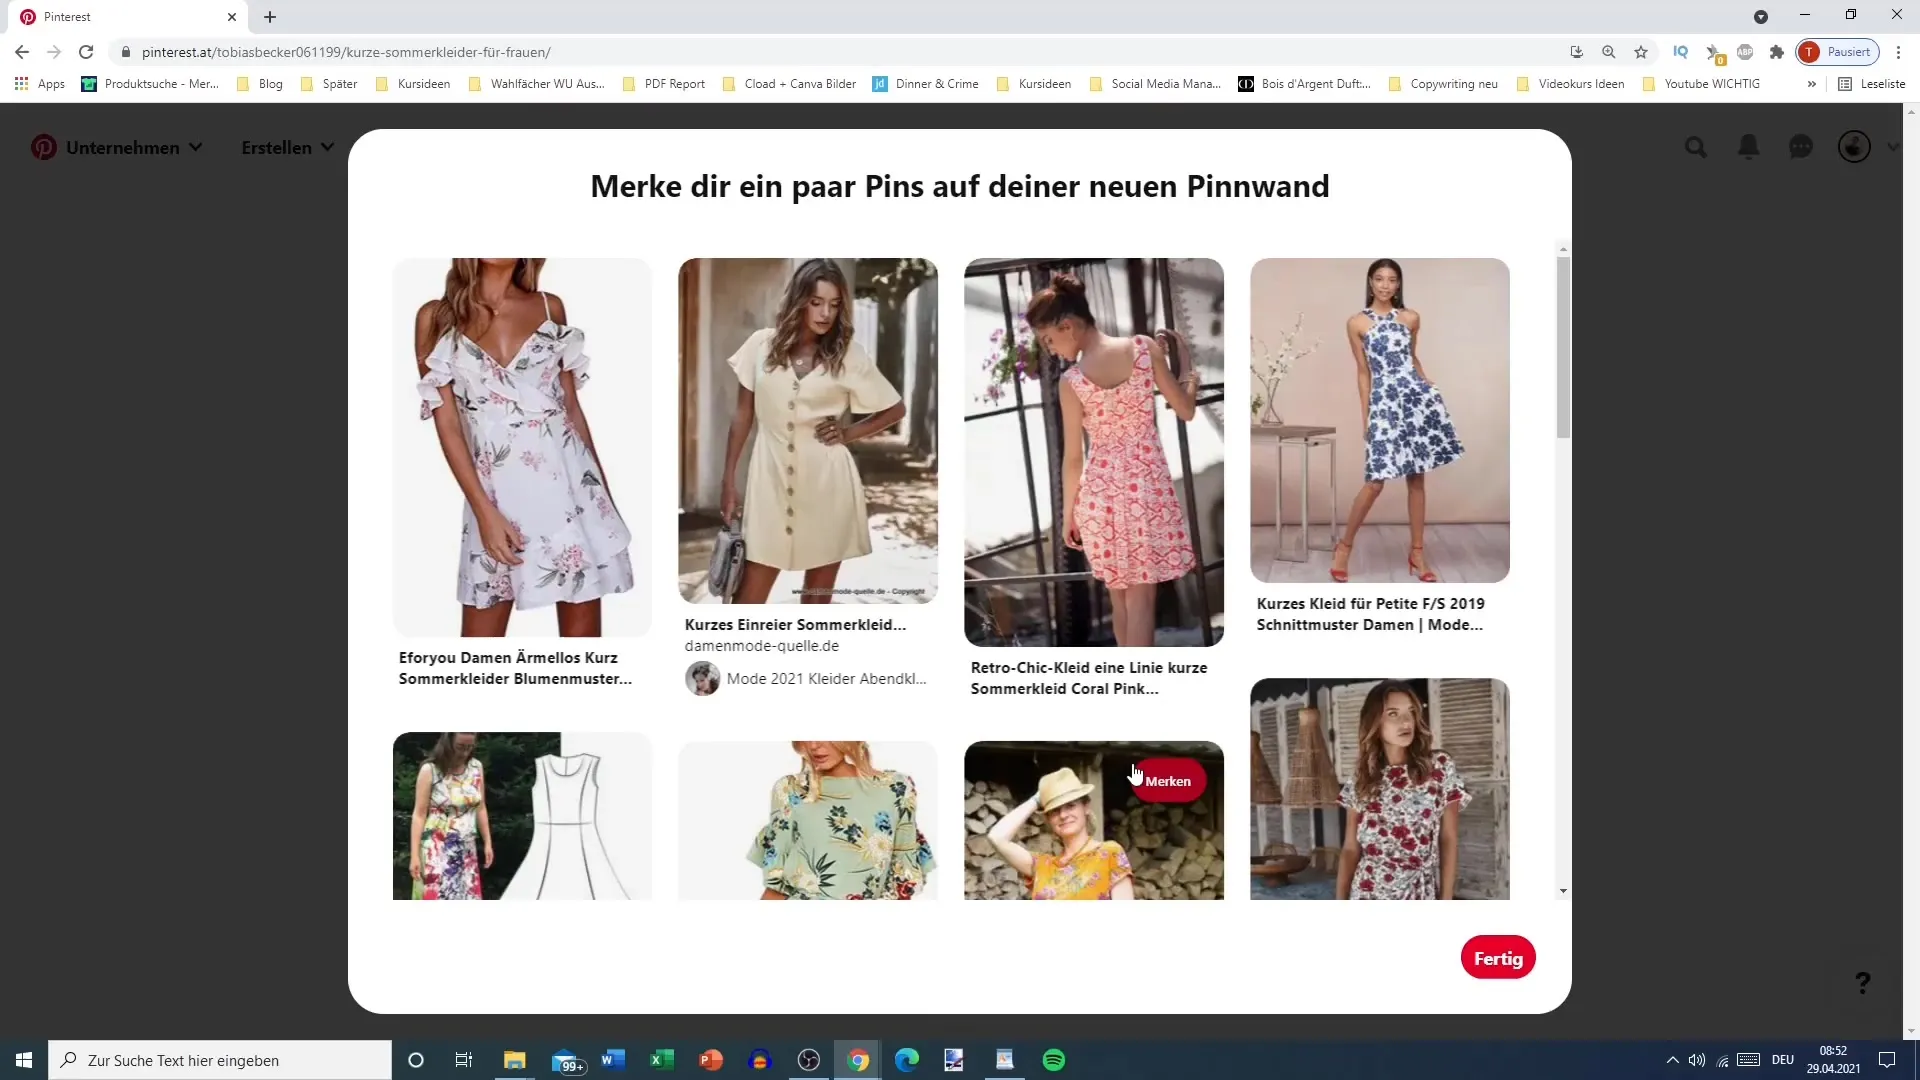Click the IQ extension icon
This screenshot has height=1080, width=1920.
point(1681,52)
